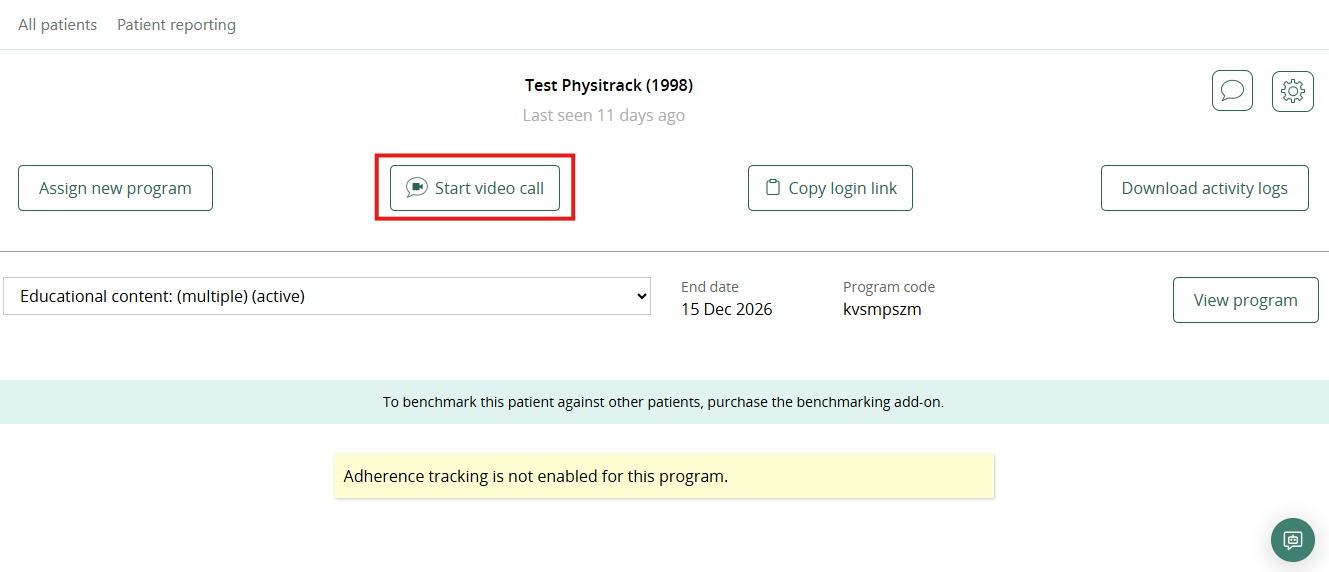The image size is (1329, 572).
Task: Click the benchmarking add-on banner text
Action: pyautogui.click(x=664, y=402)
